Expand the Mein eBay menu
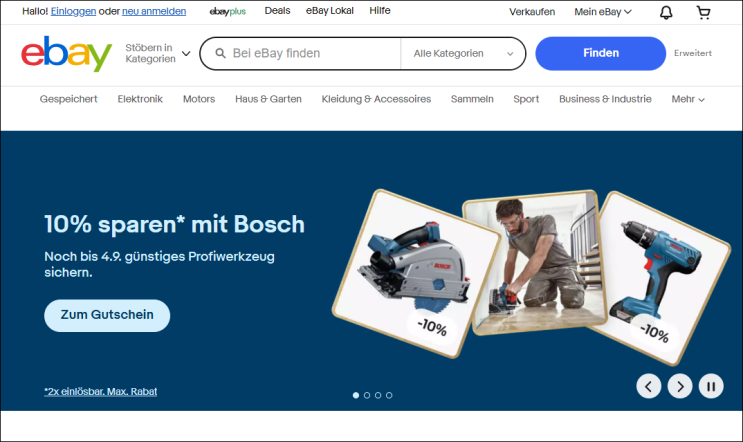This screenshot has width=743, height=442. (603, 12)
